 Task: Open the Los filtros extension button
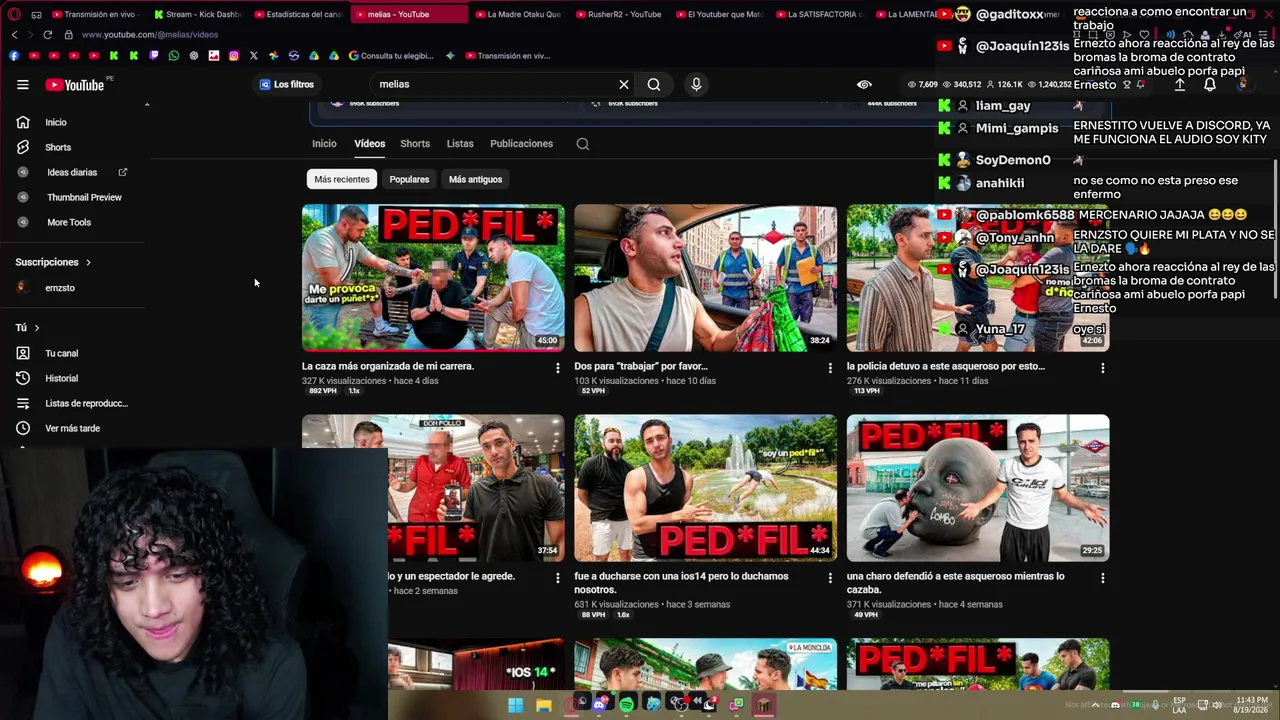(x=287, y=85)
